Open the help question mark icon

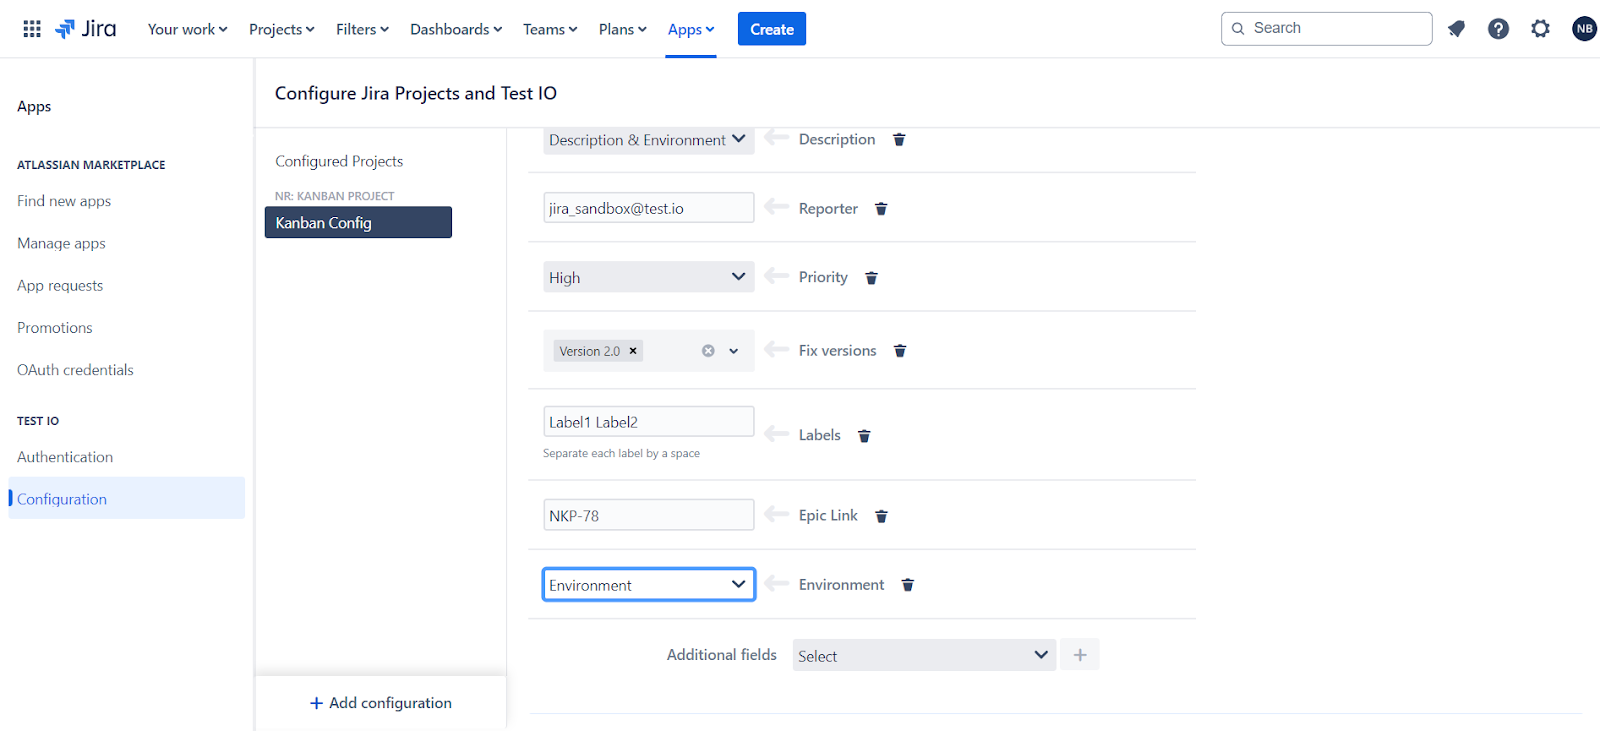[1498, 29]
